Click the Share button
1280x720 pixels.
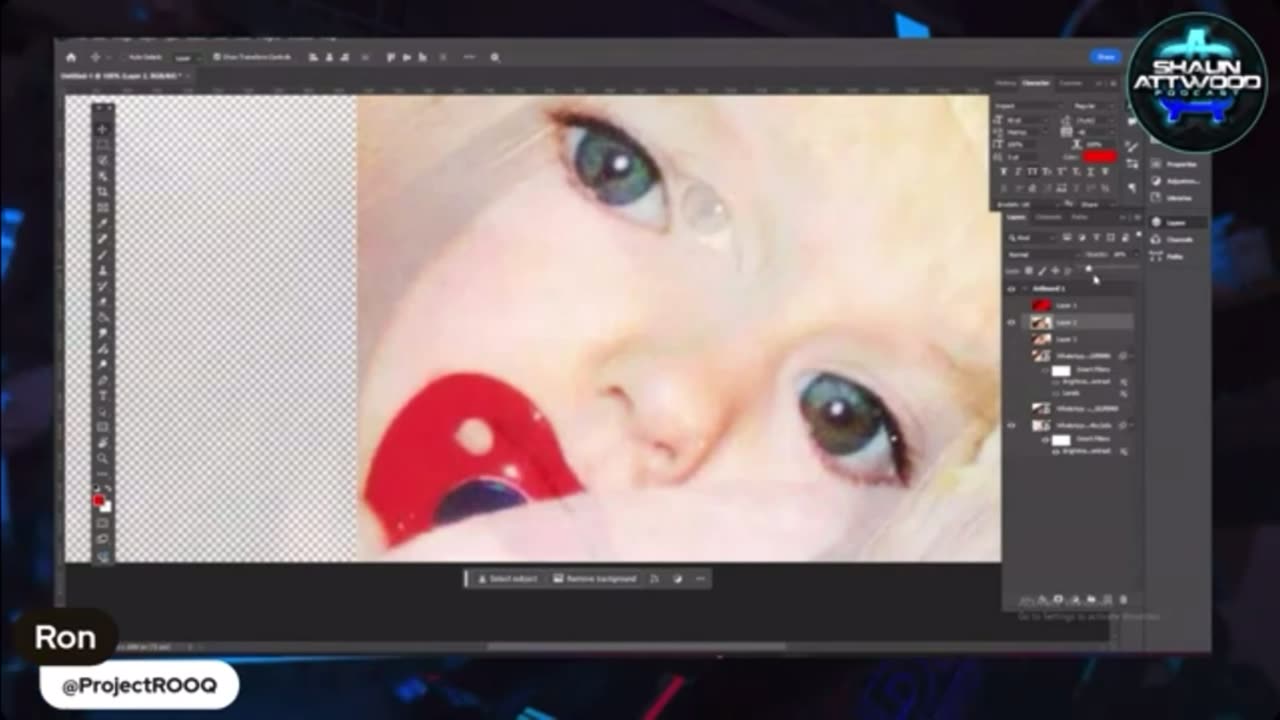pyautogui.click(x=1105, y=57)
